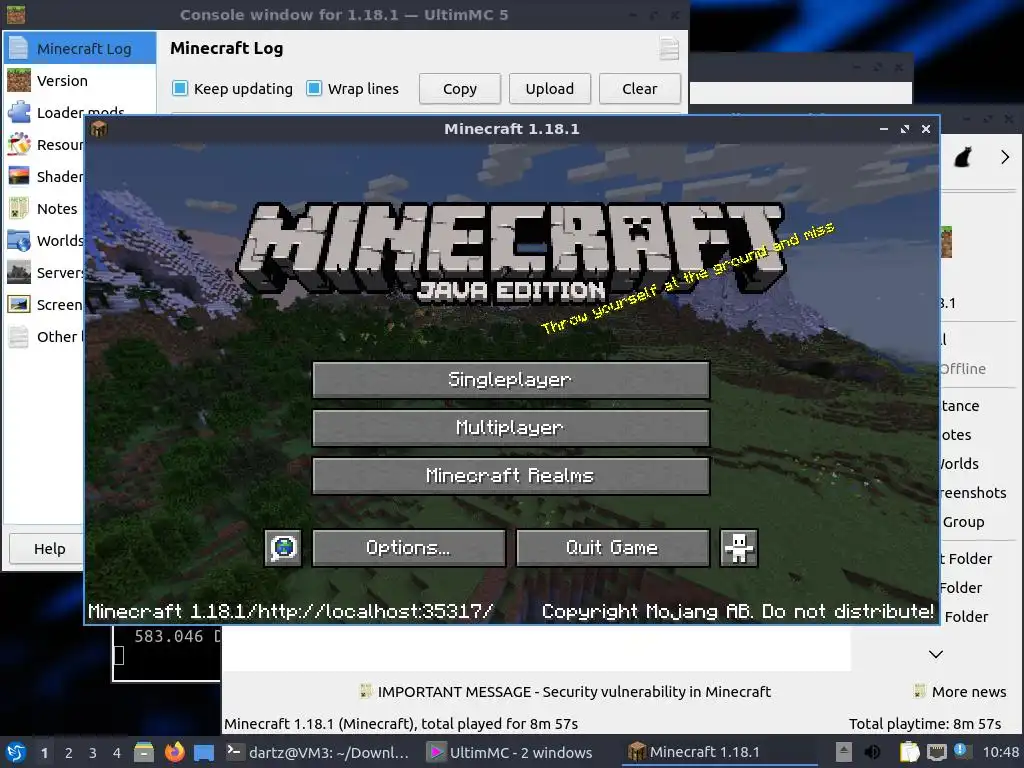Open the language globe icon in Minecraft
The image size is (1024, 768).
pos(283,547)
